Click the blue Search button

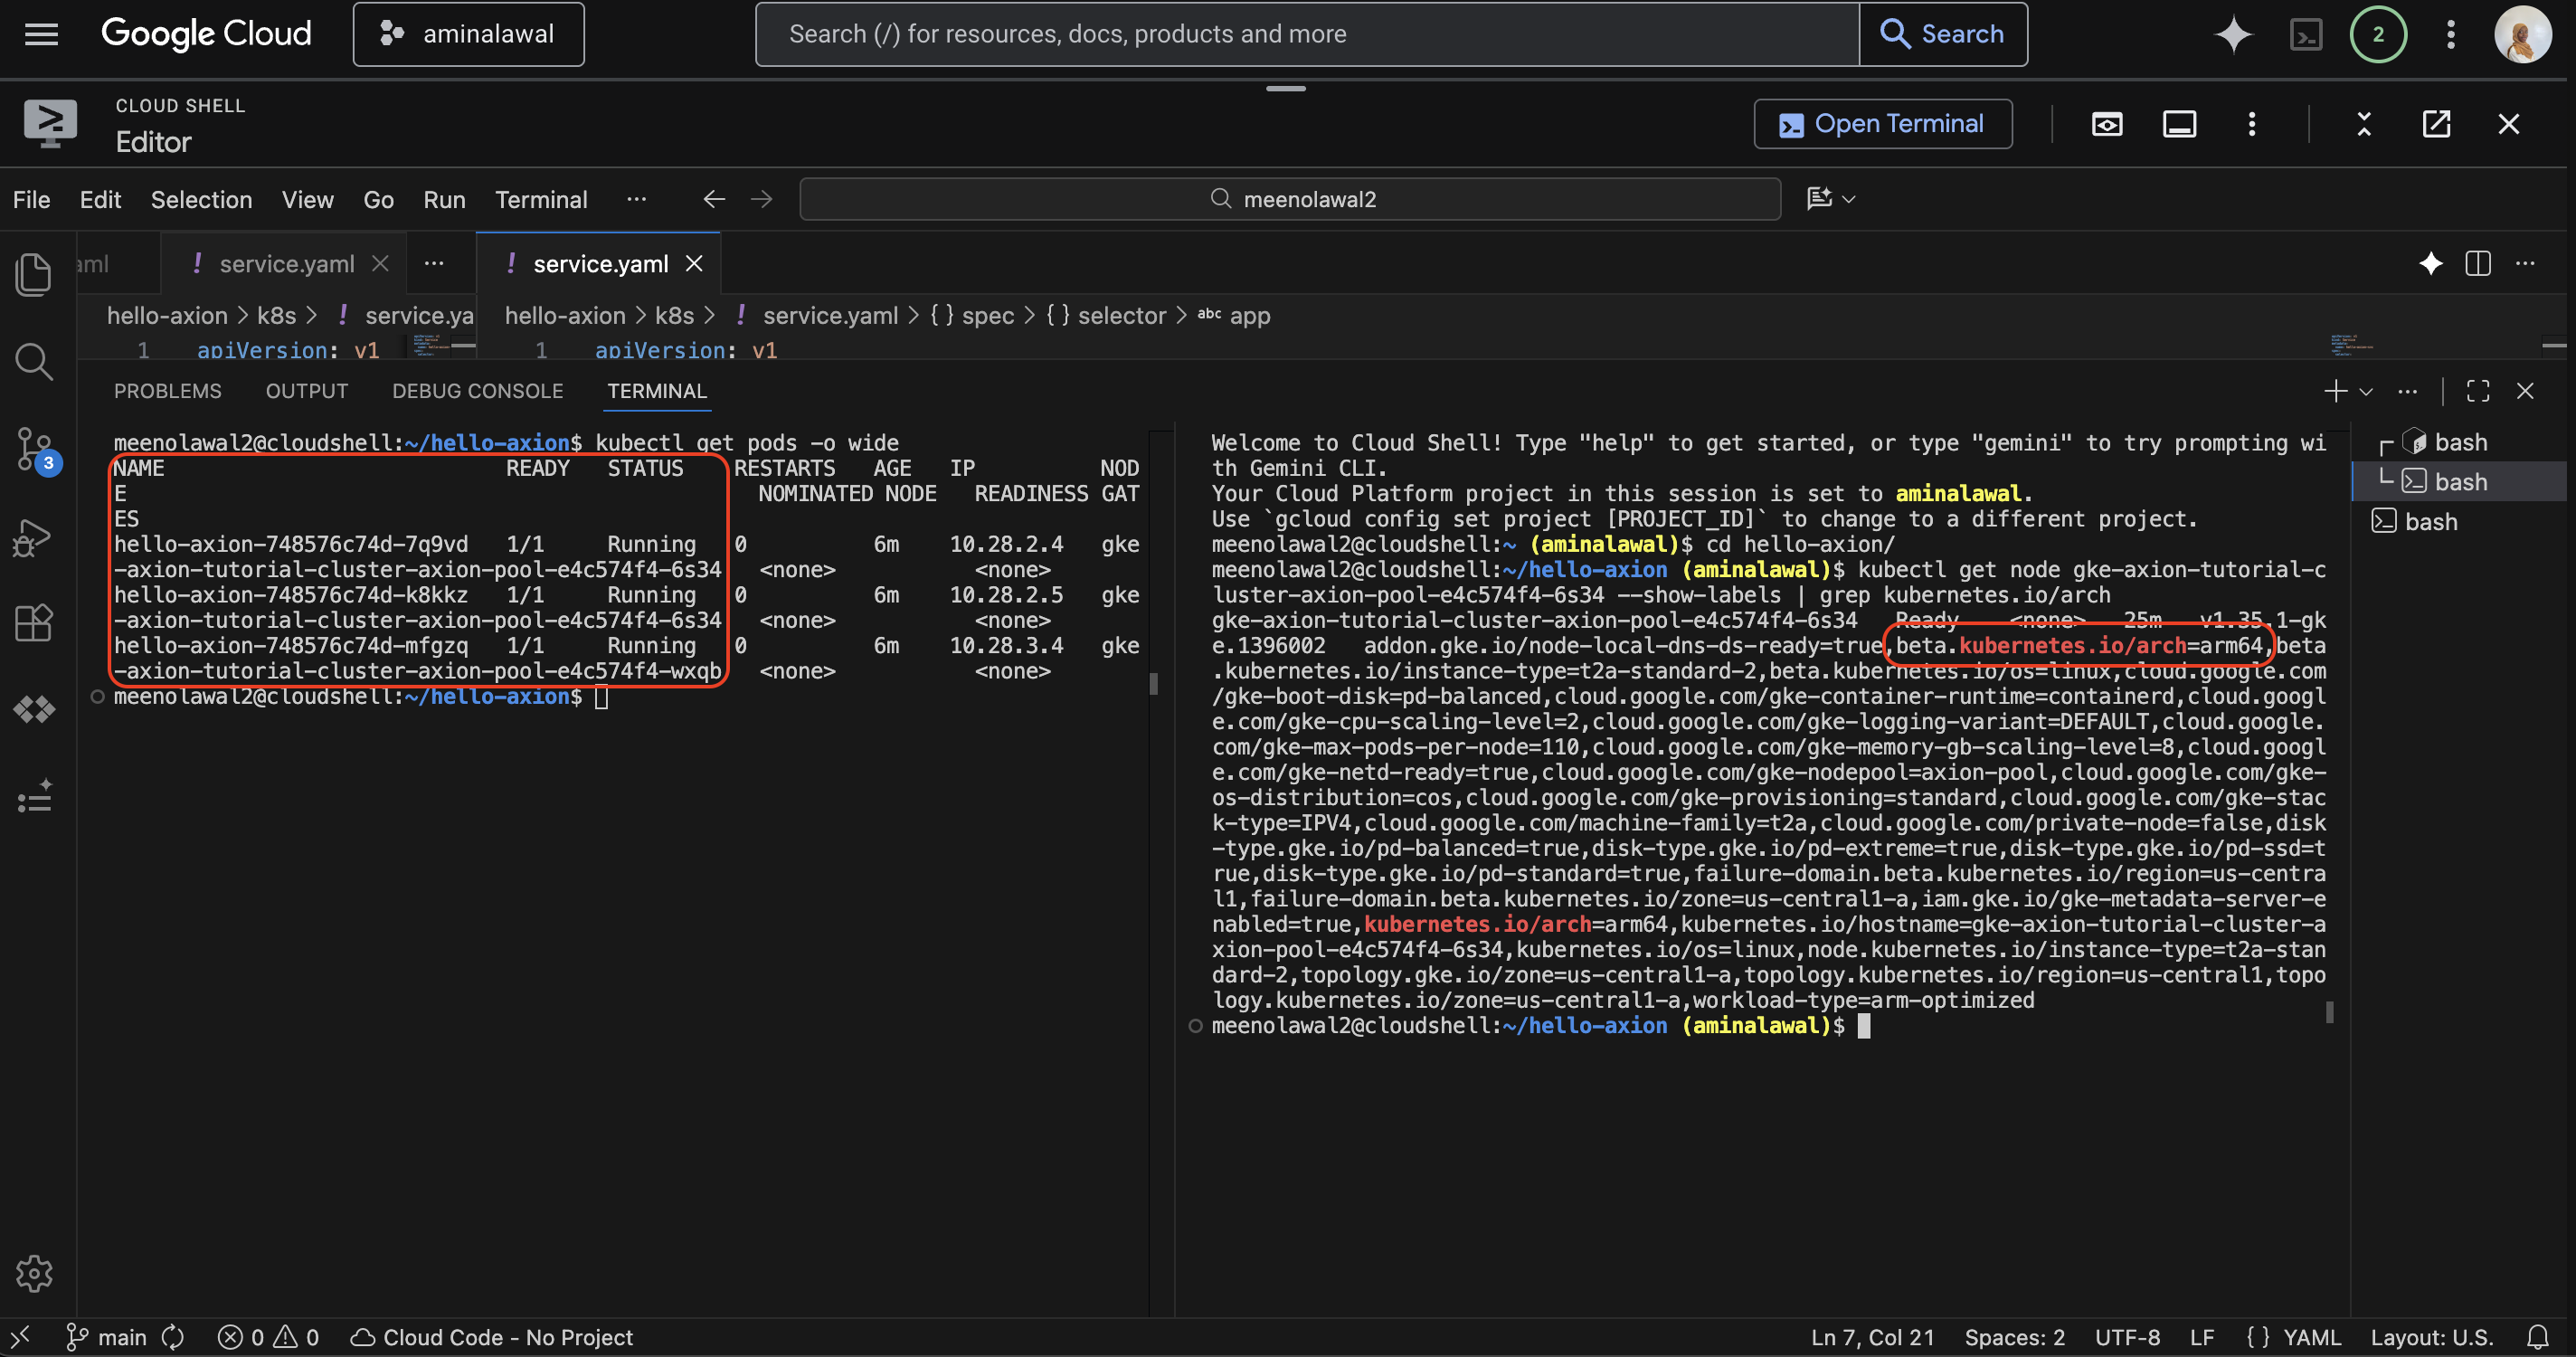coord(1942,34)
